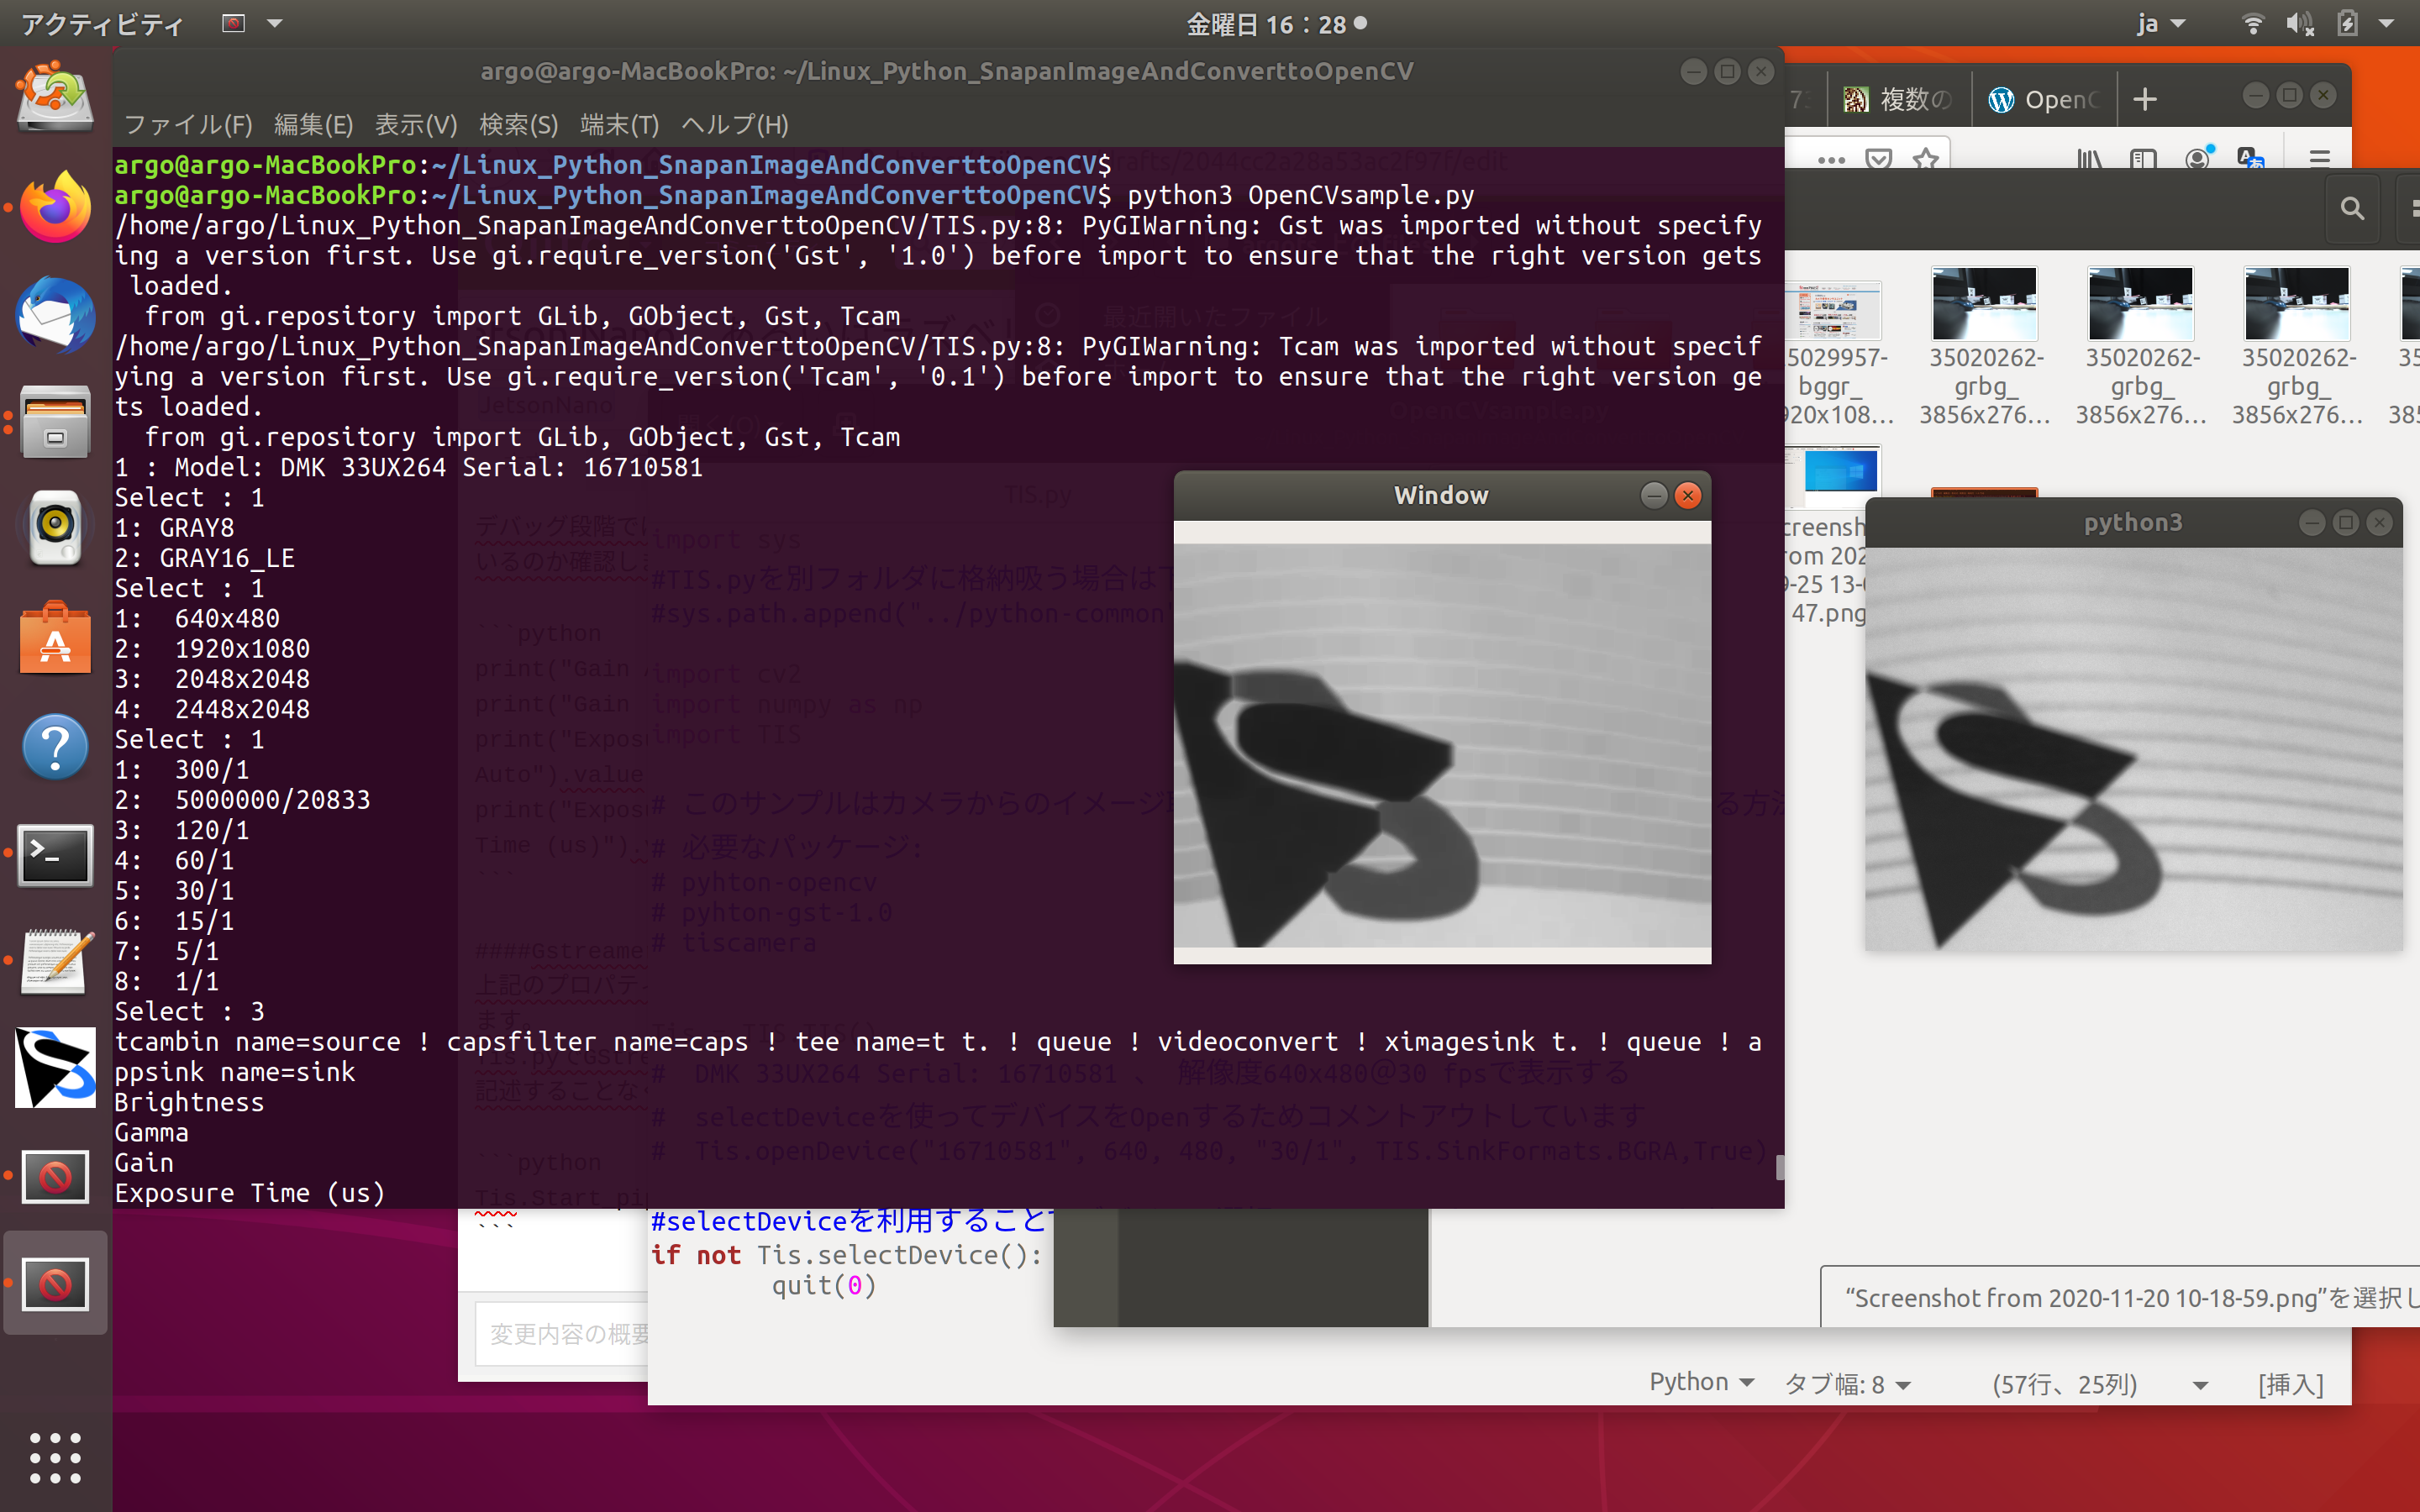Open the ファイル(F) terminal menu

click(x=188, y=125)
